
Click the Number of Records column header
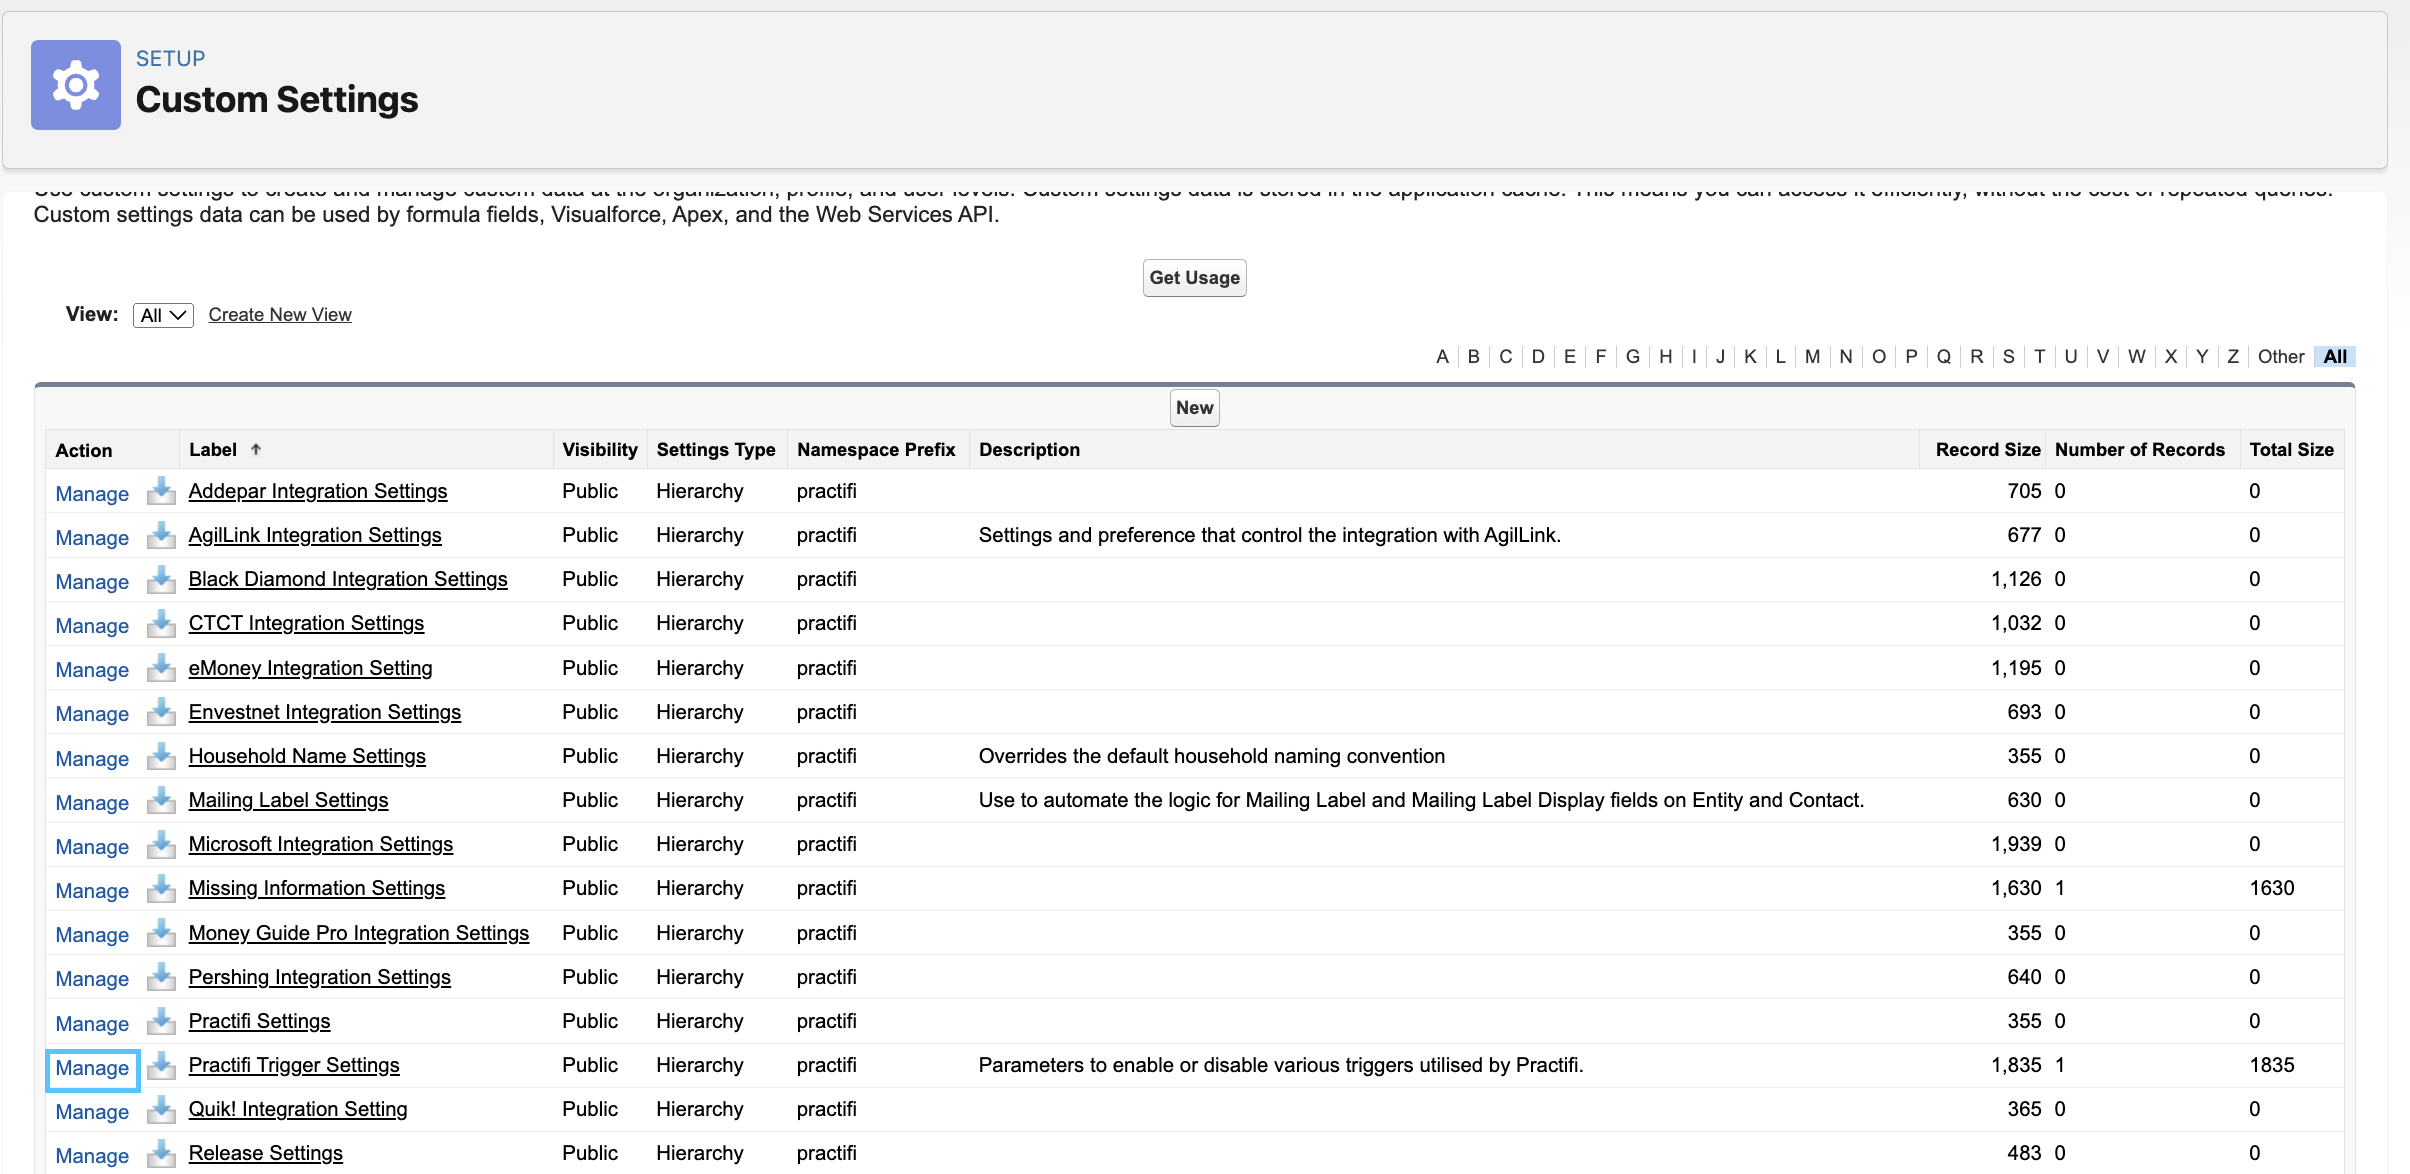tap(2140, 450)
